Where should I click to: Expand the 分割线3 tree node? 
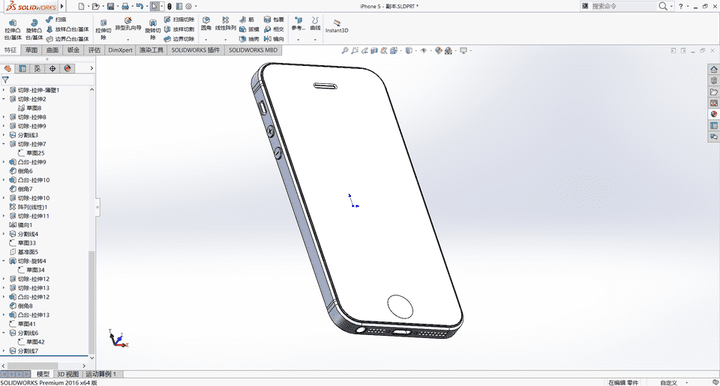(x=4, y=135)
